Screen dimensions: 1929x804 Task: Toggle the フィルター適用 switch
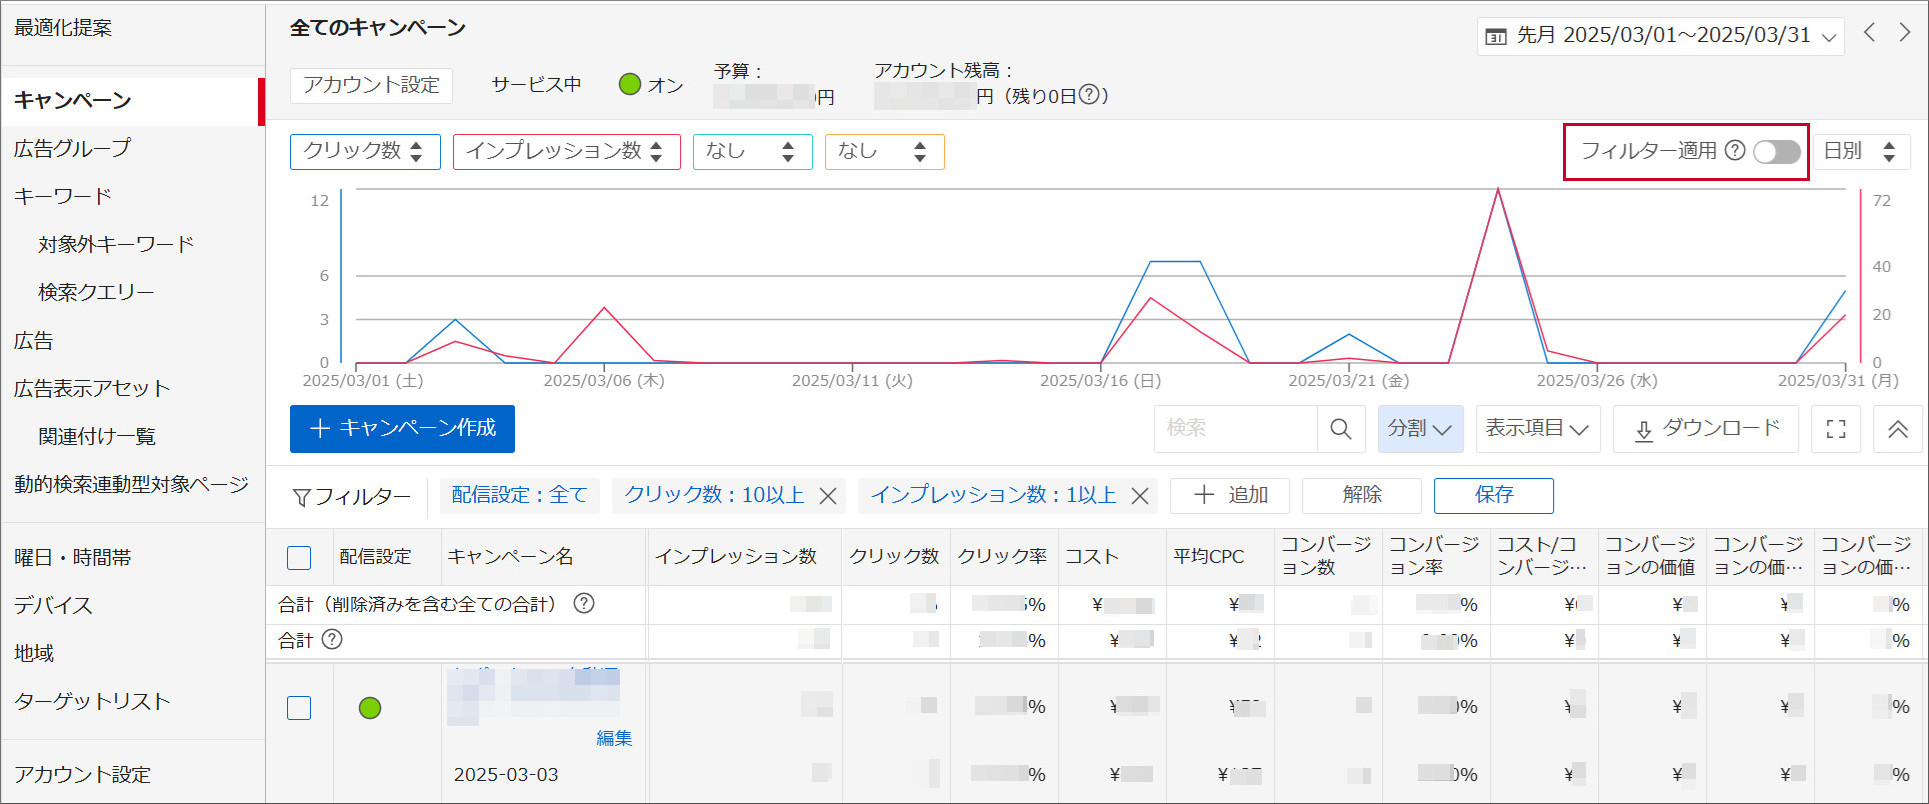(x=1777, y=151)
